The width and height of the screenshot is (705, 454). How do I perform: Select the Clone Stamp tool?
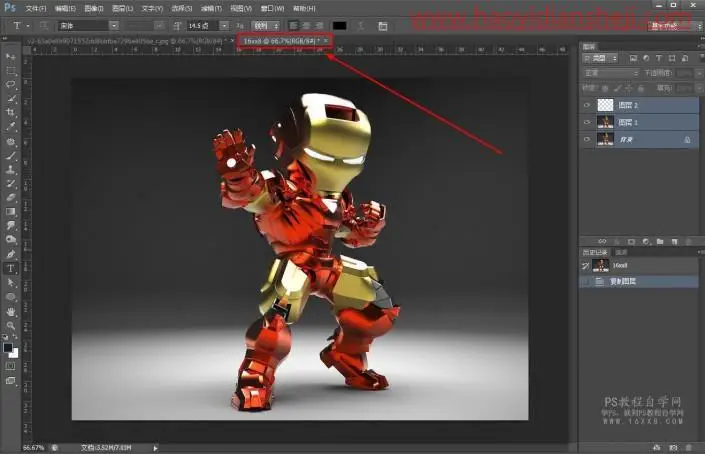(11, 169)
